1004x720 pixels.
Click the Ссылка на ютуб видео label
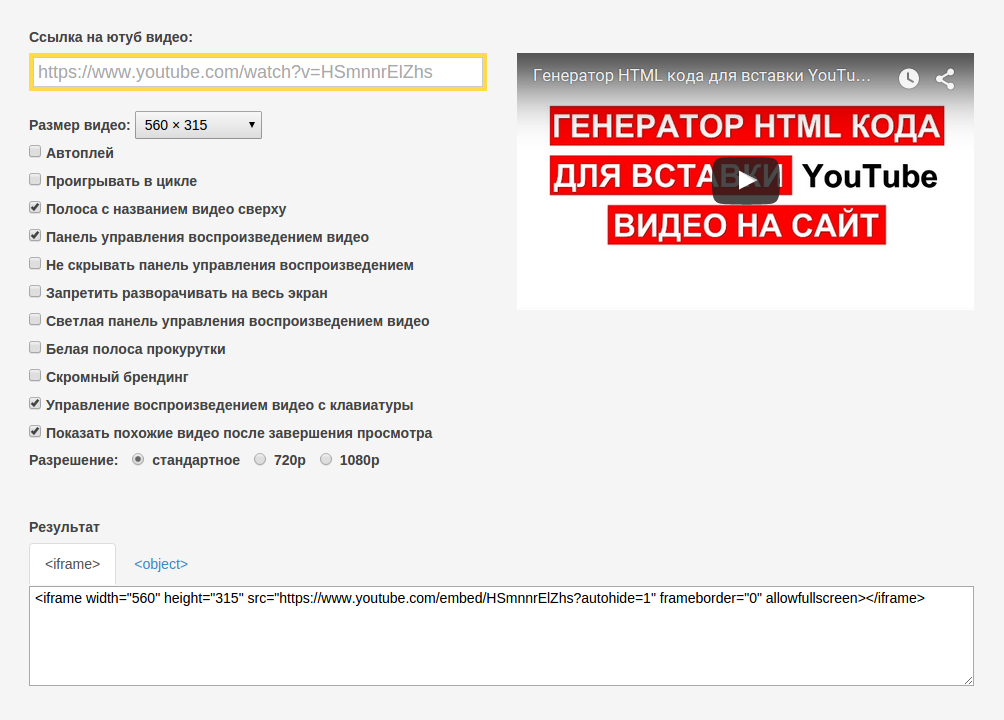[111, 37]
